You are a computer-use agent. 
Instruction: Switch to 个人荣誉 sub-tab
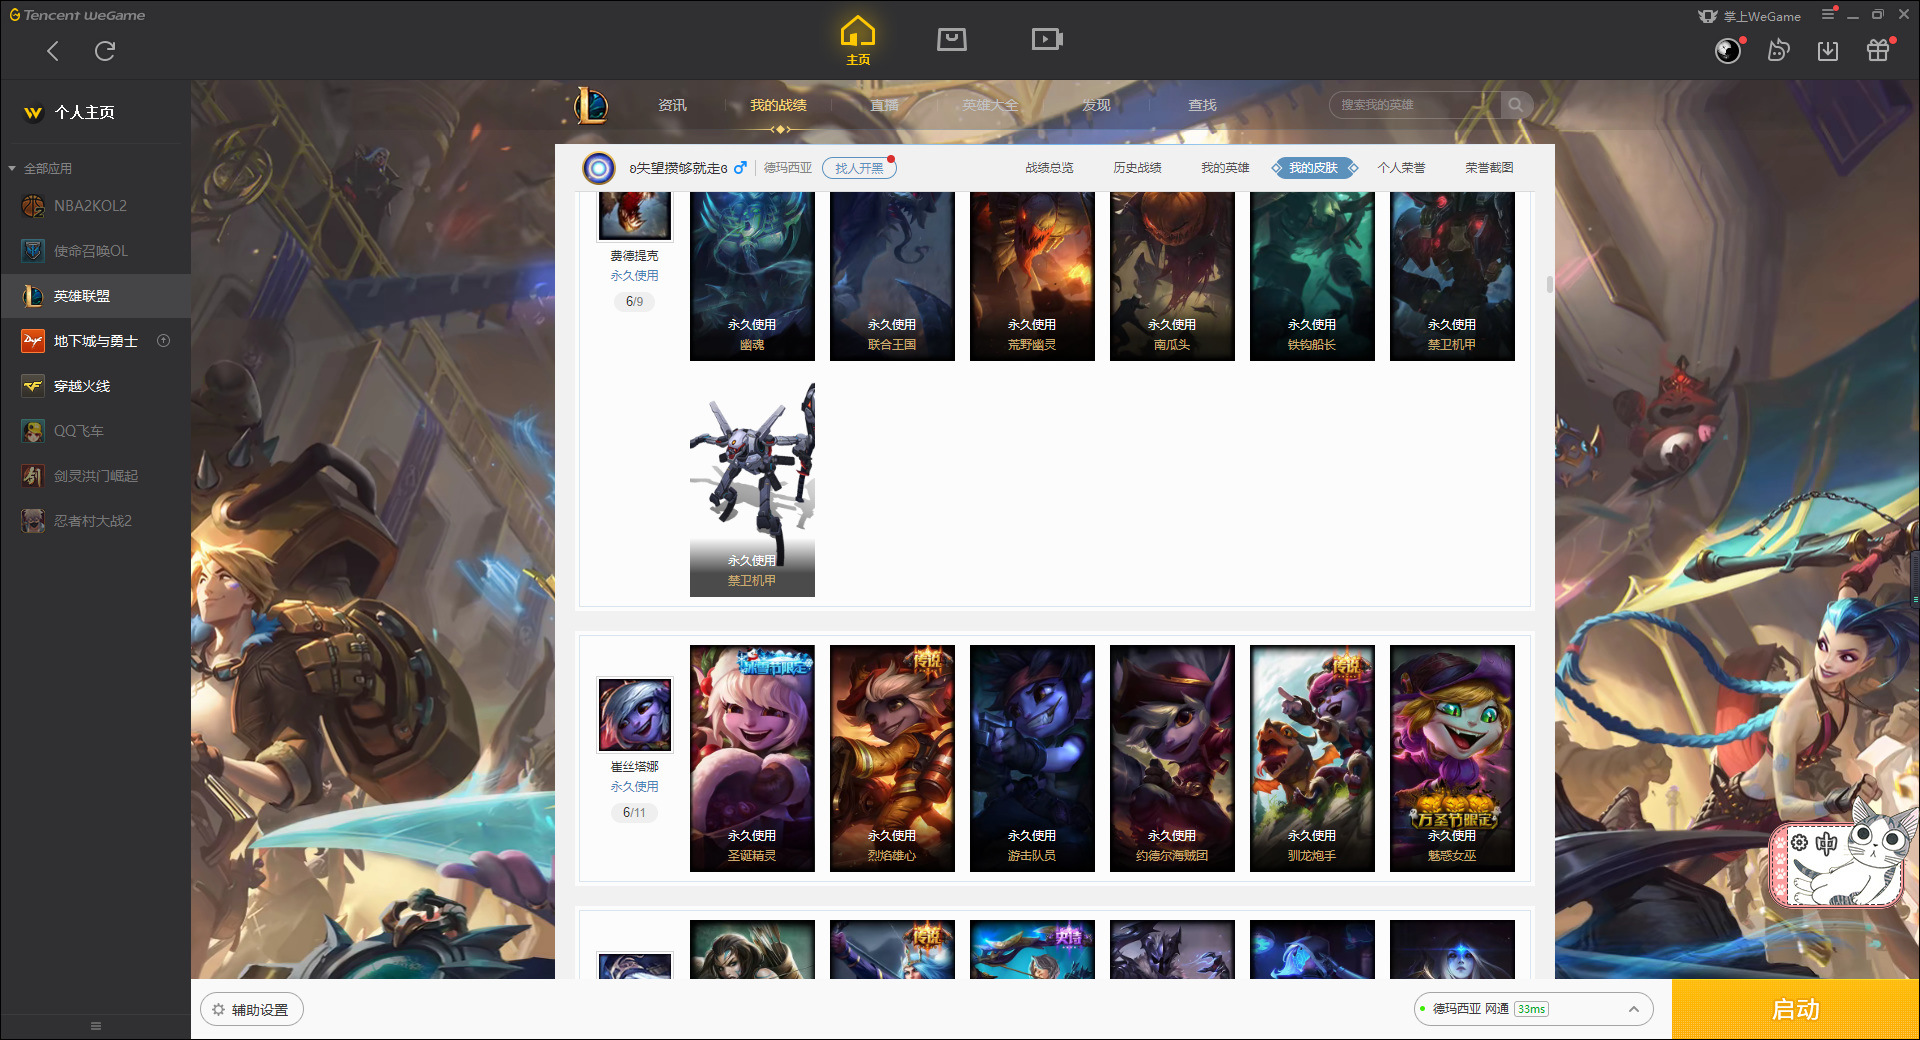click(1401, 168)
